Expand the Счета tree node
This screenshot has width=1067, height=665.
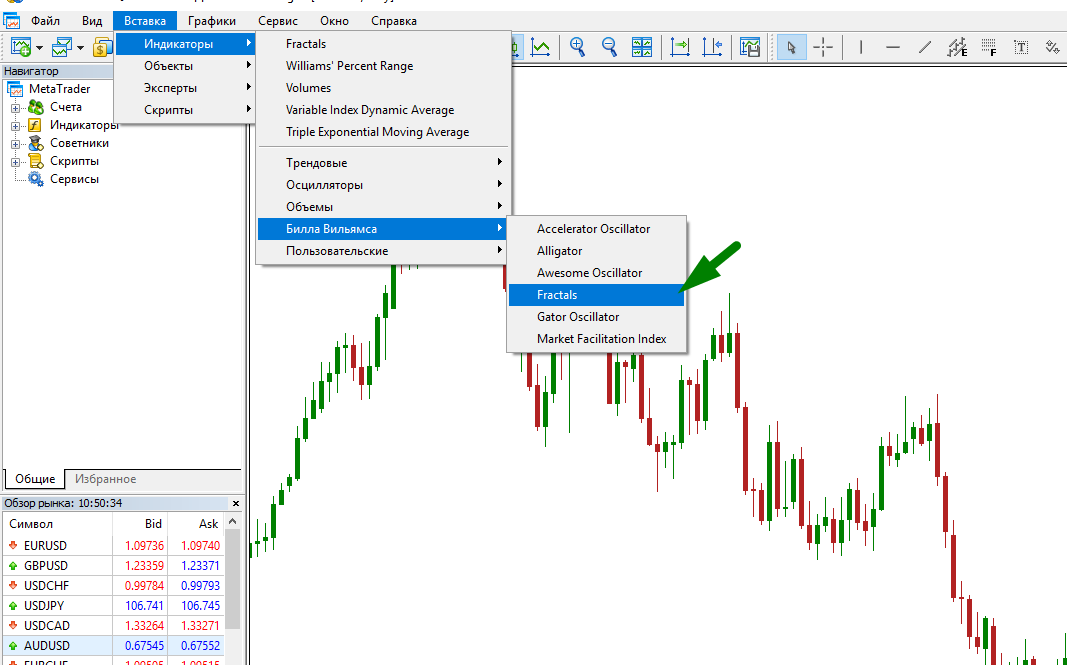(16, 108)
